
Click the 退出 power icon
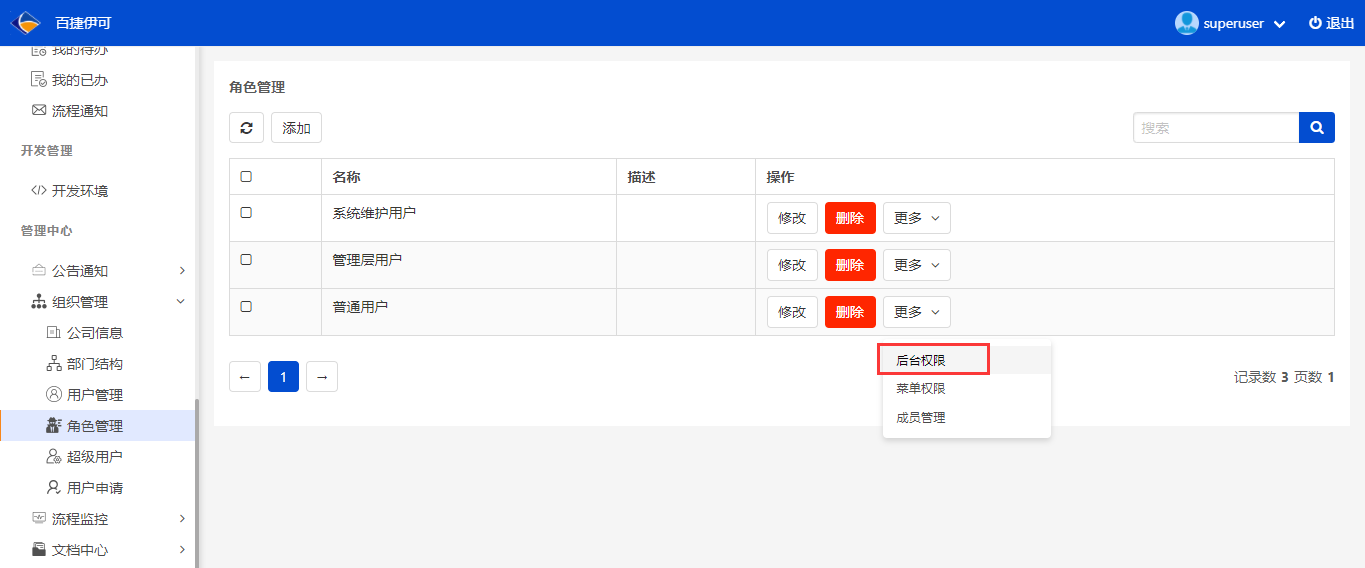click(x=1315, y=23)
